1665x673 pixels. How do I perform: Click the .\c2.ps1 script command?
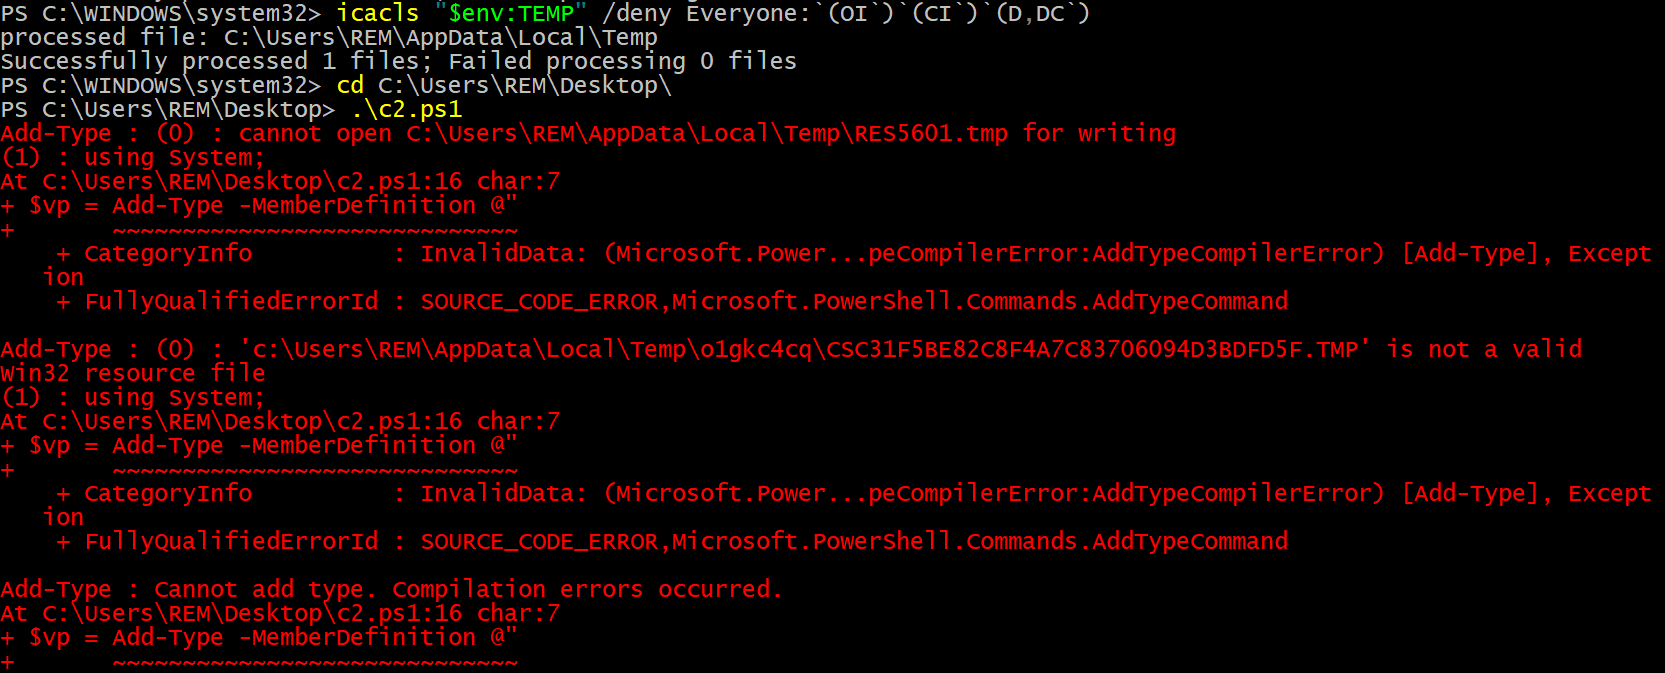click(406, 110)
